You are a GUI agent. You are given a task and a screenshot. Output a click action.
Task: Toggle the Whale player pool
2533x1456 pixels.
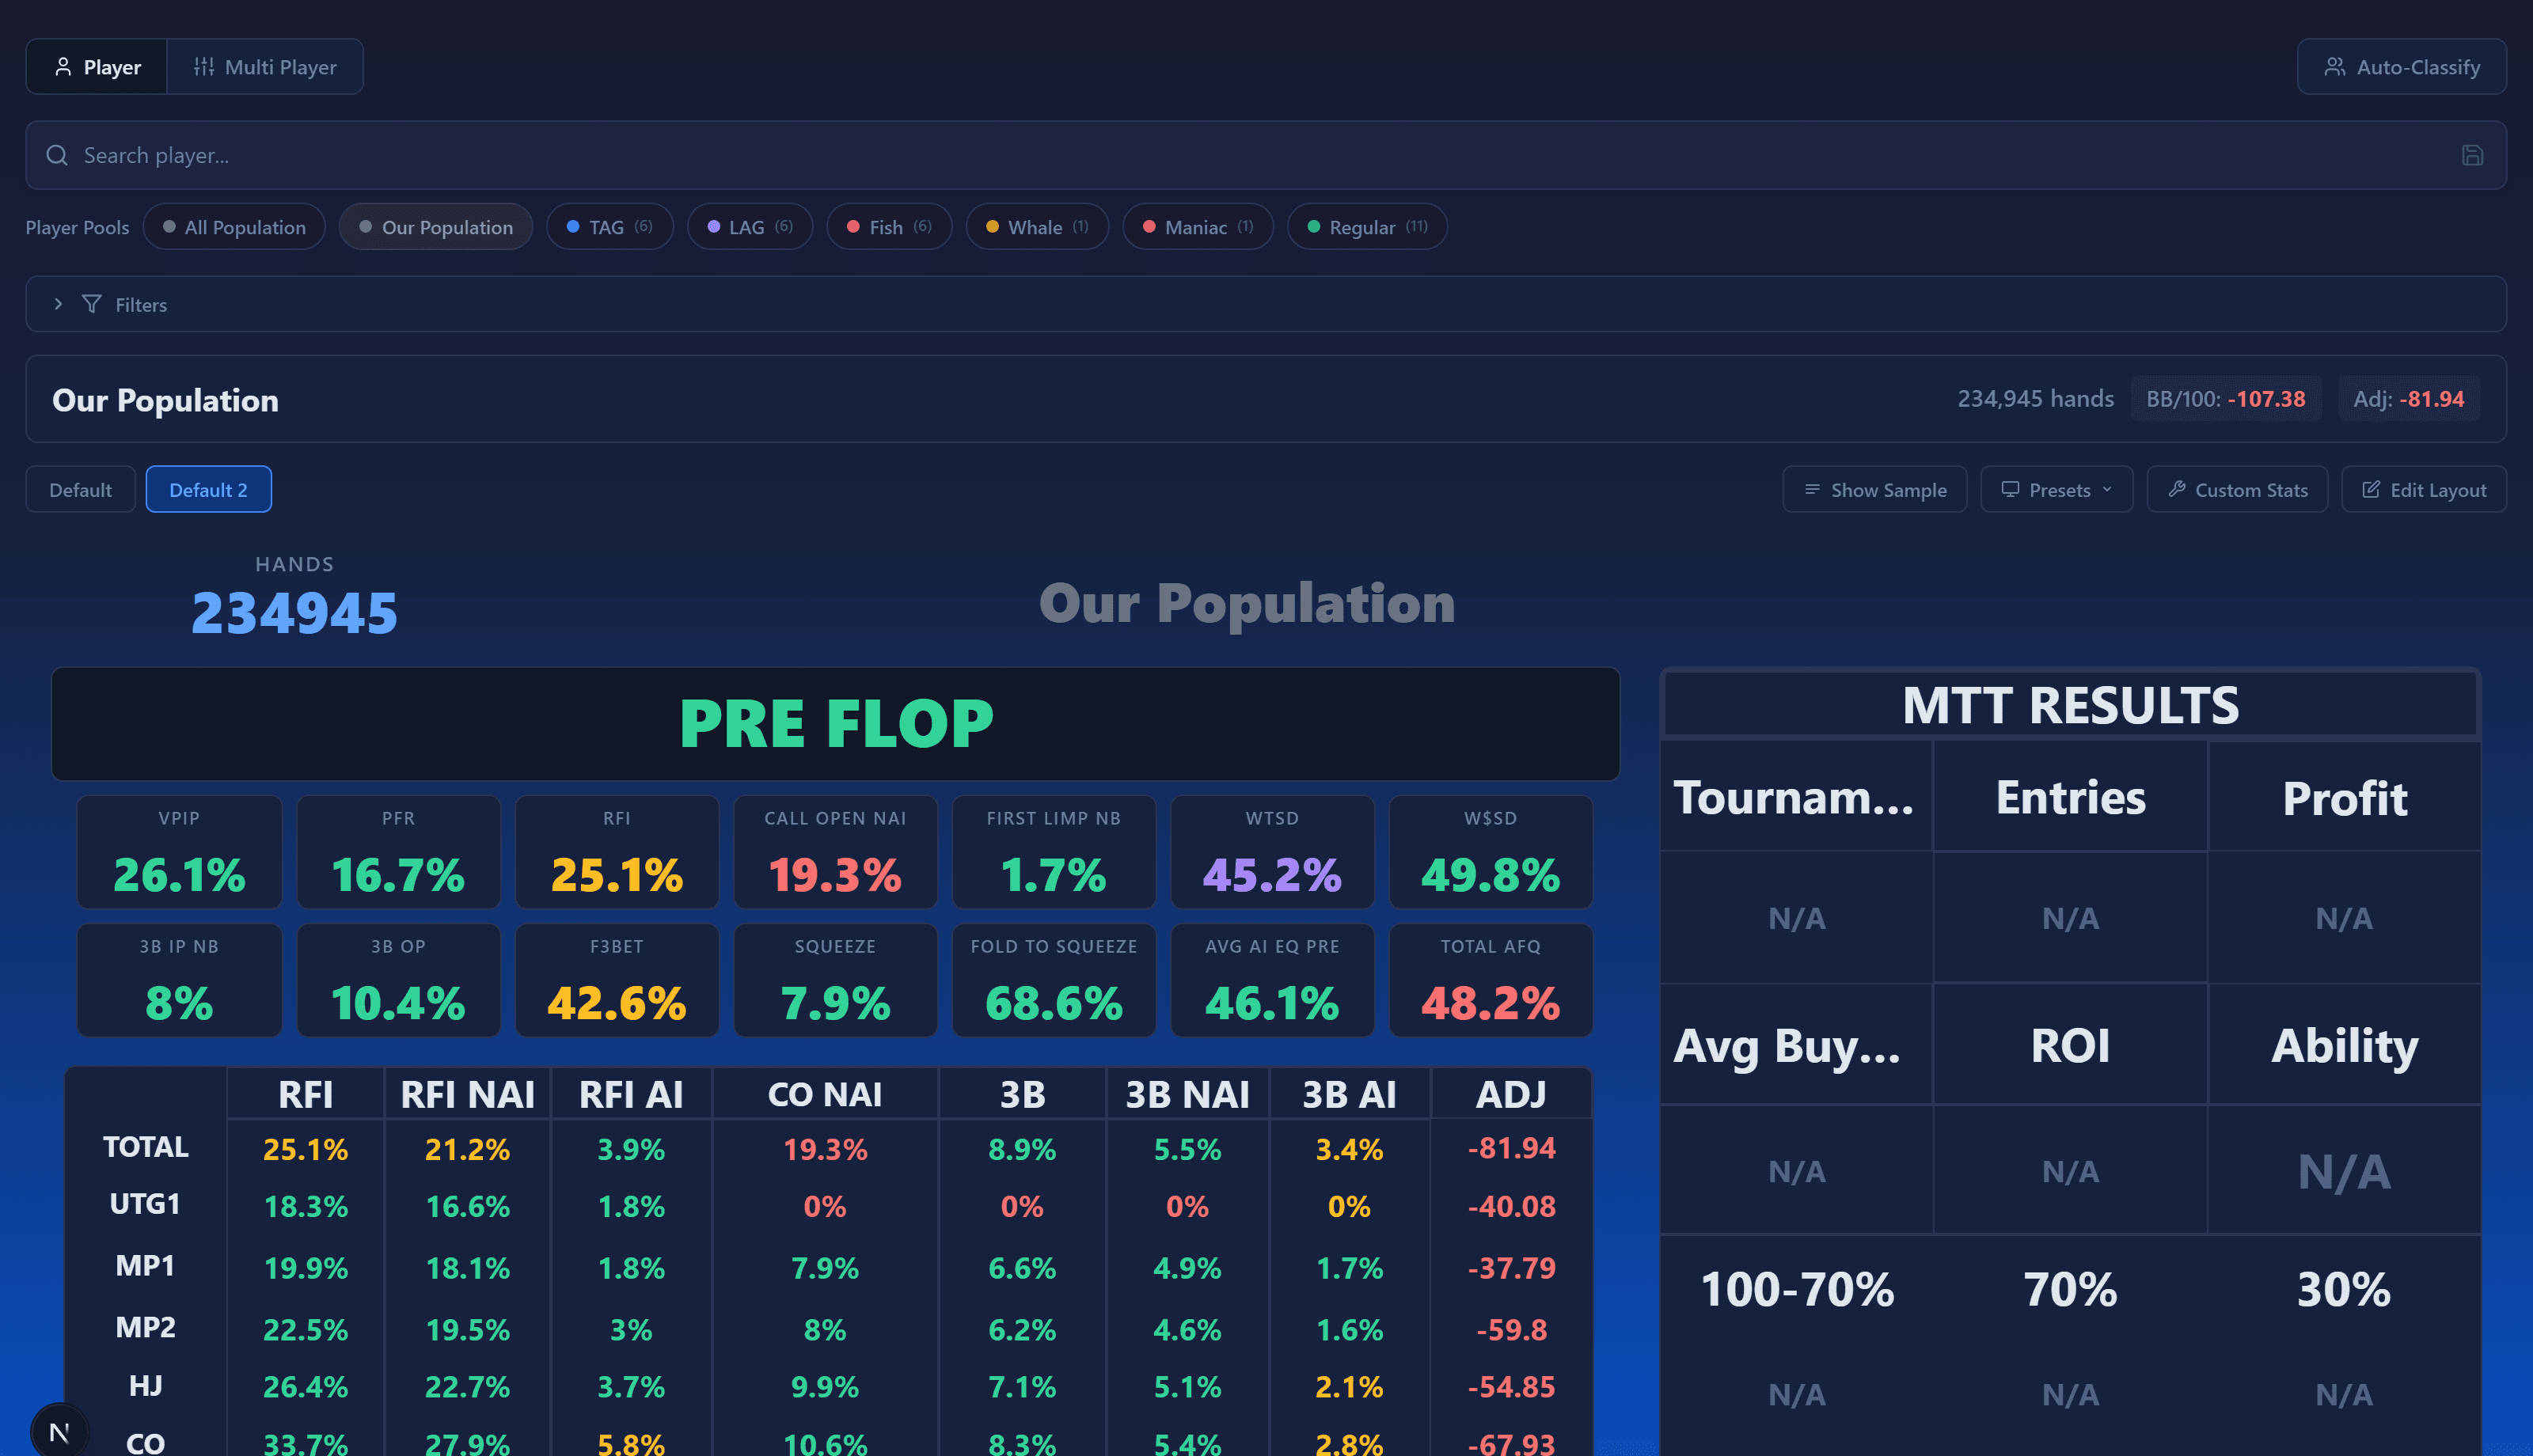1037,227
